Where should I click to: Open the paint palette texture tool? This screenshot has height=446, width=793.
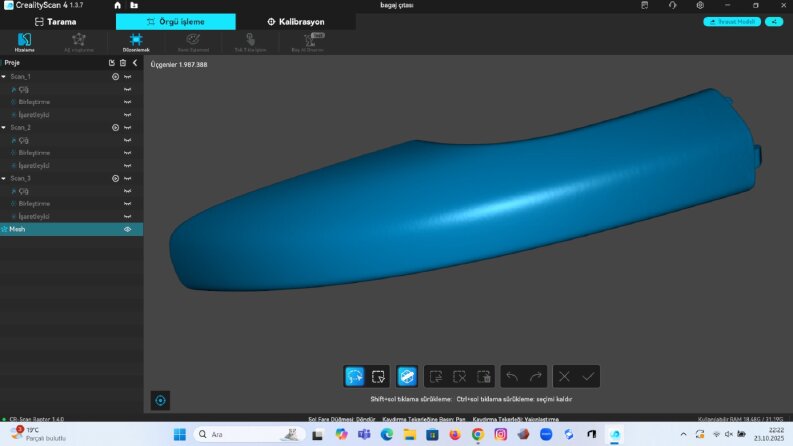click(193, 42)
